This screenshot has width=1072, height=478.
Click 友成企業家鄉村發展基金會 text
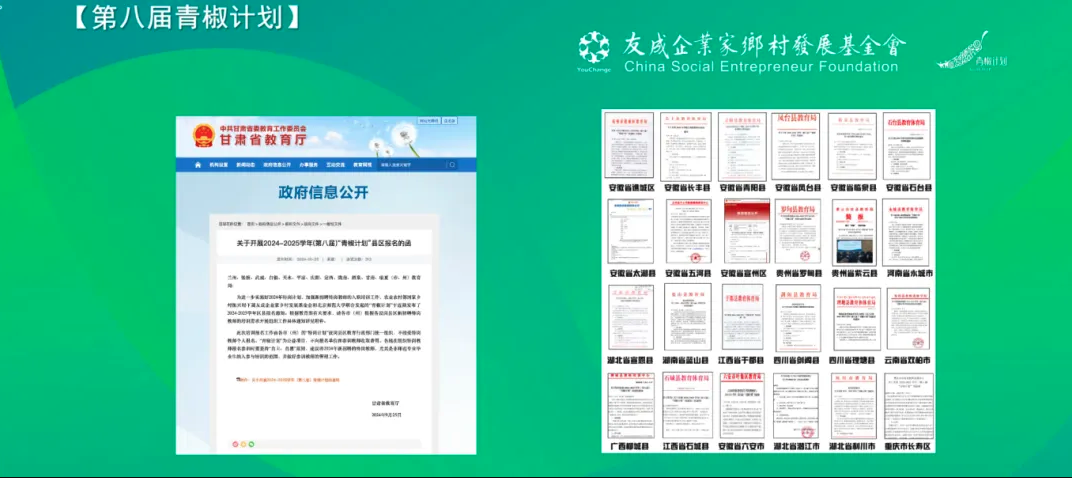764,46
